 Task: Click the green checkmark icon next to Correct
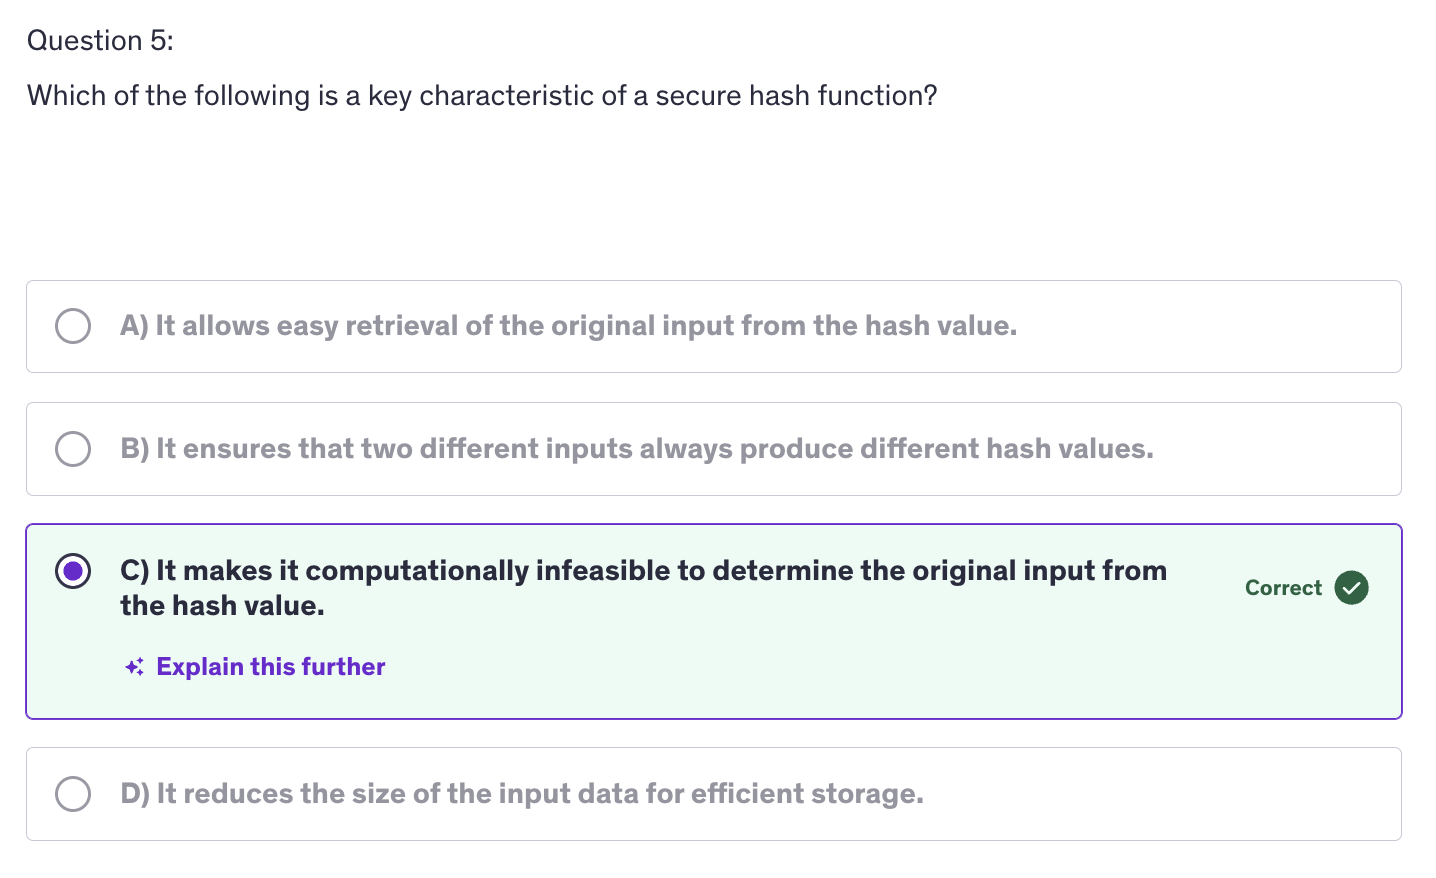point(1351,588)
